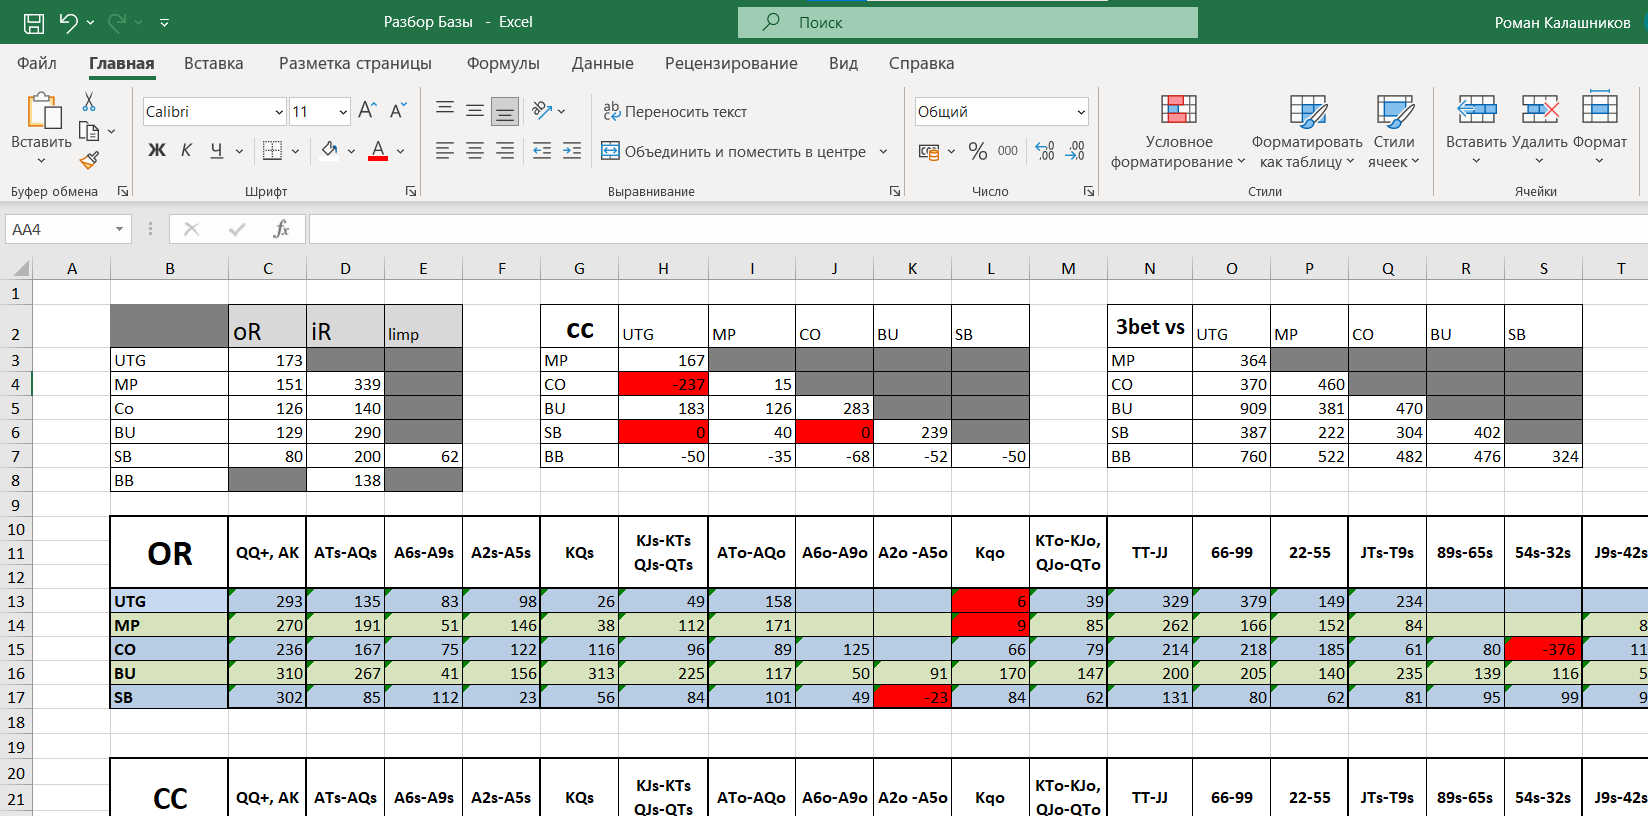Switch to the Данные tab
Screen dimensions: 1648x816
[603, 63]
